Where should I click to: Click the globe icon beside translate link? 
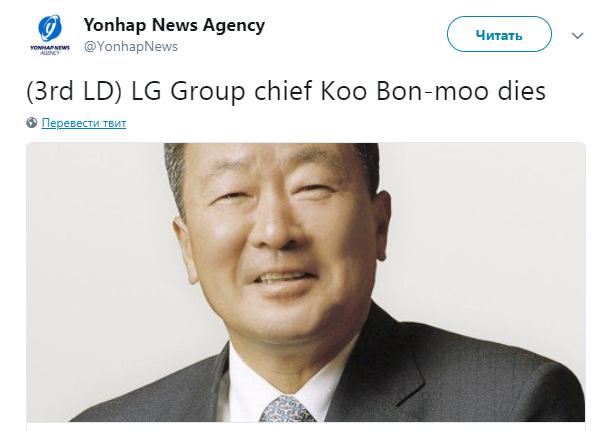(32, 123)
